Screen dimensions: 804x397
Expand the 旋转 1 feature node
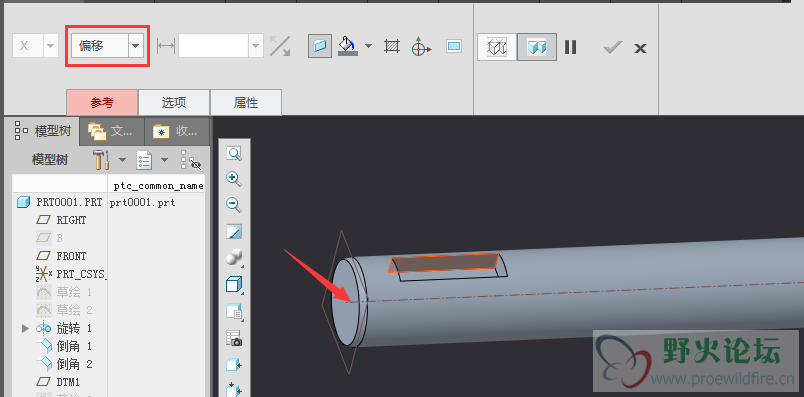(x=25, y=328)
